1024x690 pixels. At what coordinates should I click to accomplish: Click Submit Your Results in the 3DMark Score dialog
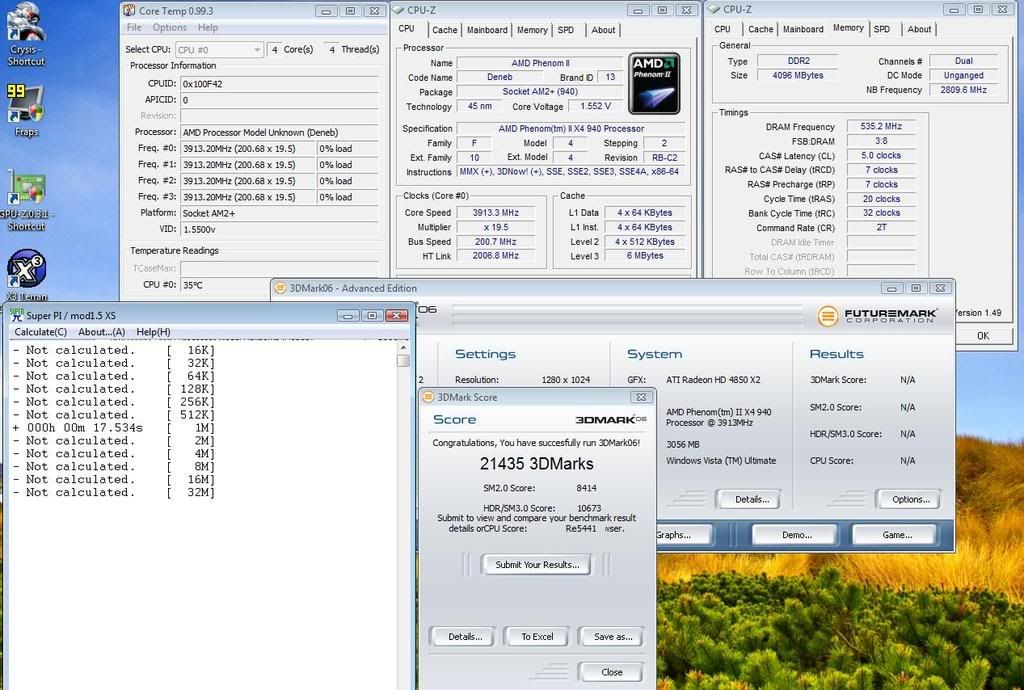(x=537, y=565)
